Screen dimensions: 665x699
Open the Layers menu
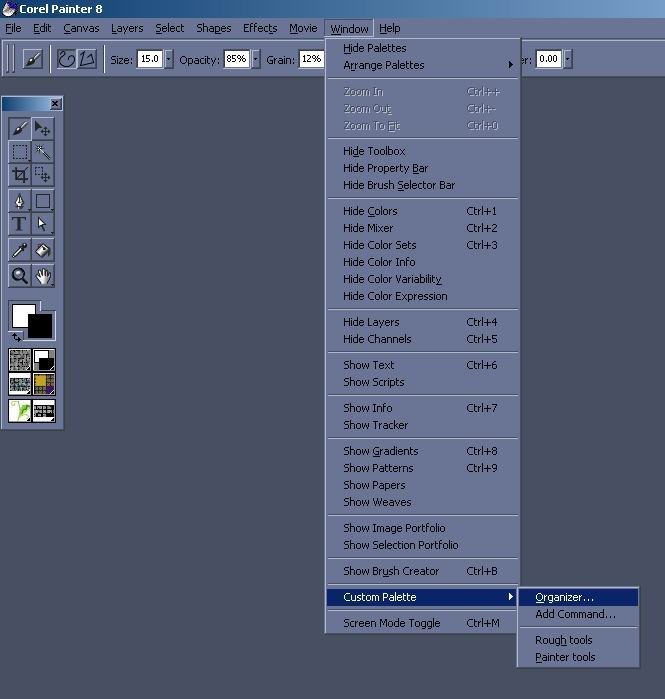point(127,29)
